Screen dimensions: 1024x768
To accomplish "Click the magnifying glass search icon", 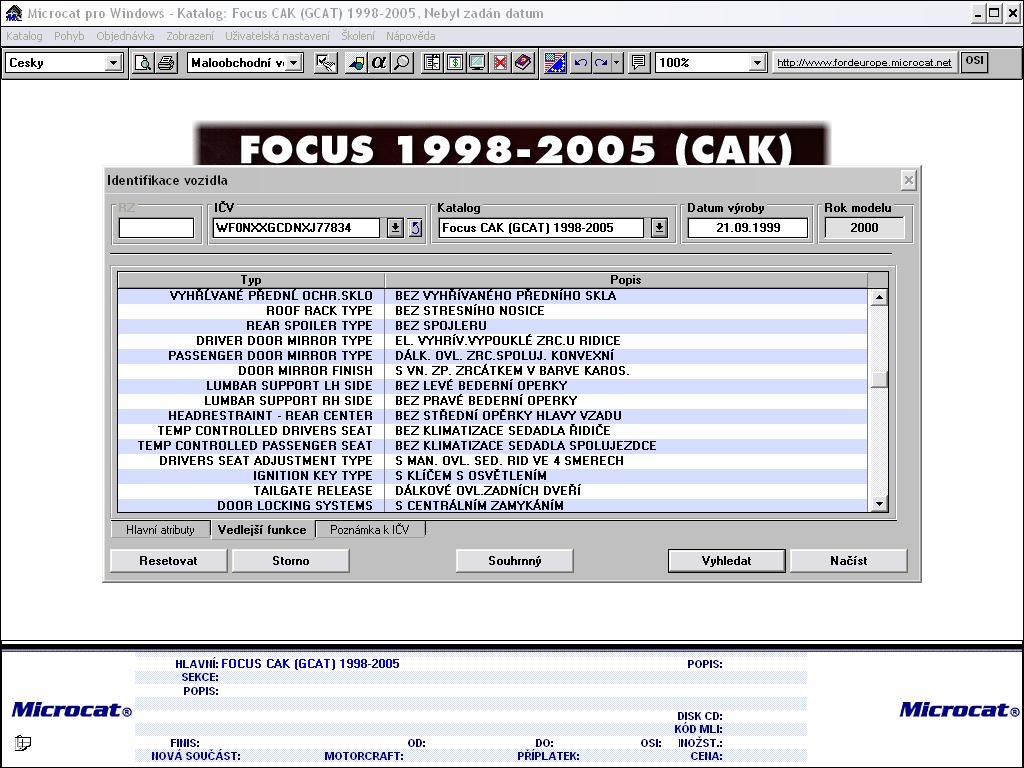I will pos(401,63).
